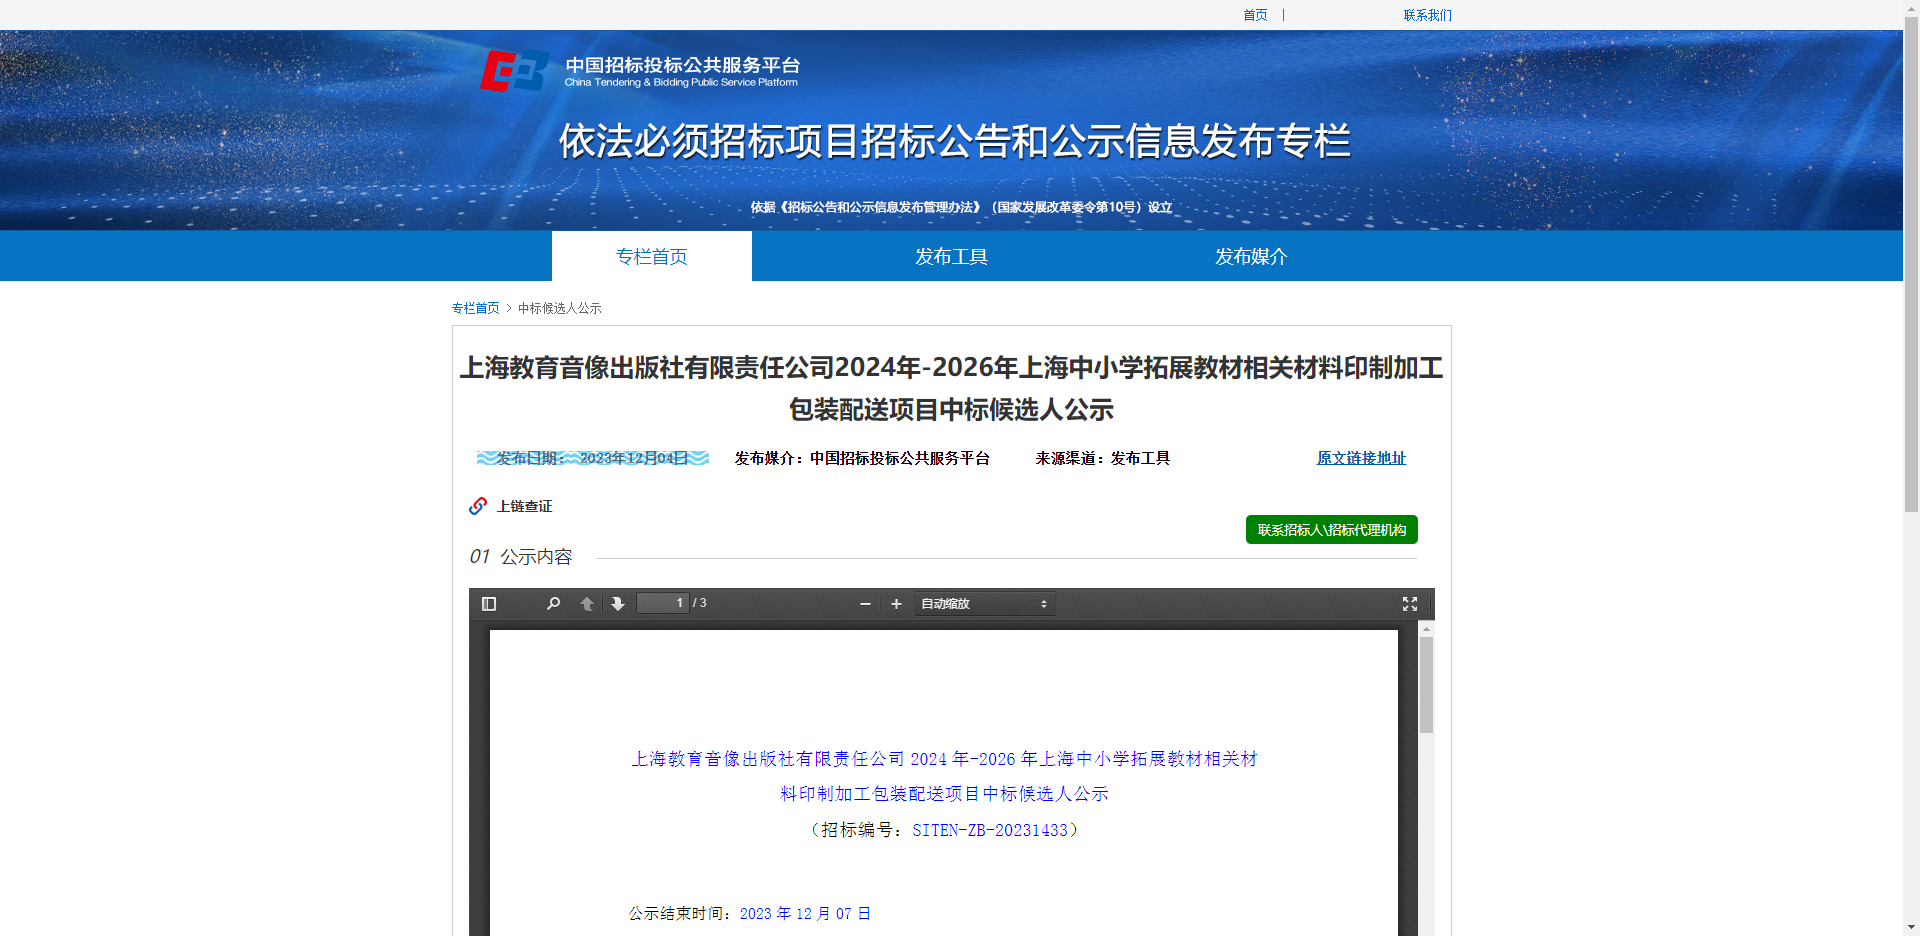Click 发布媒介 platform name text
Image resolution: width=1920 pixels, height=936 pixels.
tap(862, 458)
